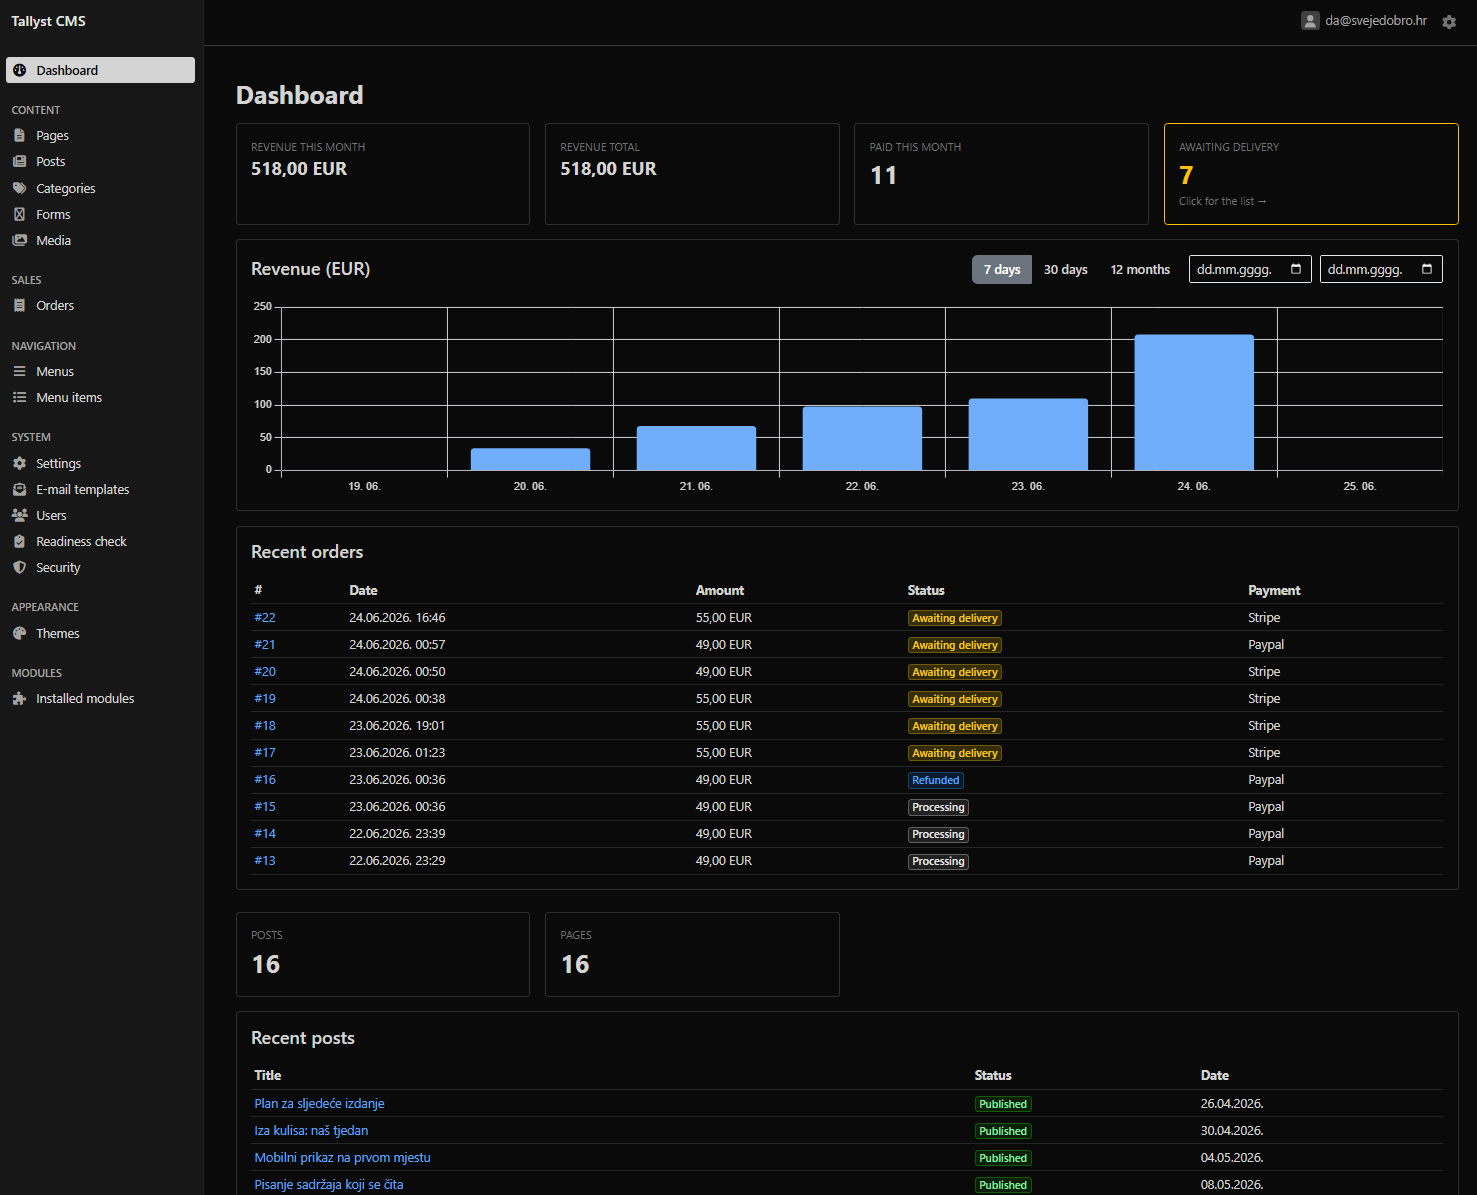Open post 'Iza kulisa: naš tjedan'
1477x1195 pixels.
tap(311, 1131)
